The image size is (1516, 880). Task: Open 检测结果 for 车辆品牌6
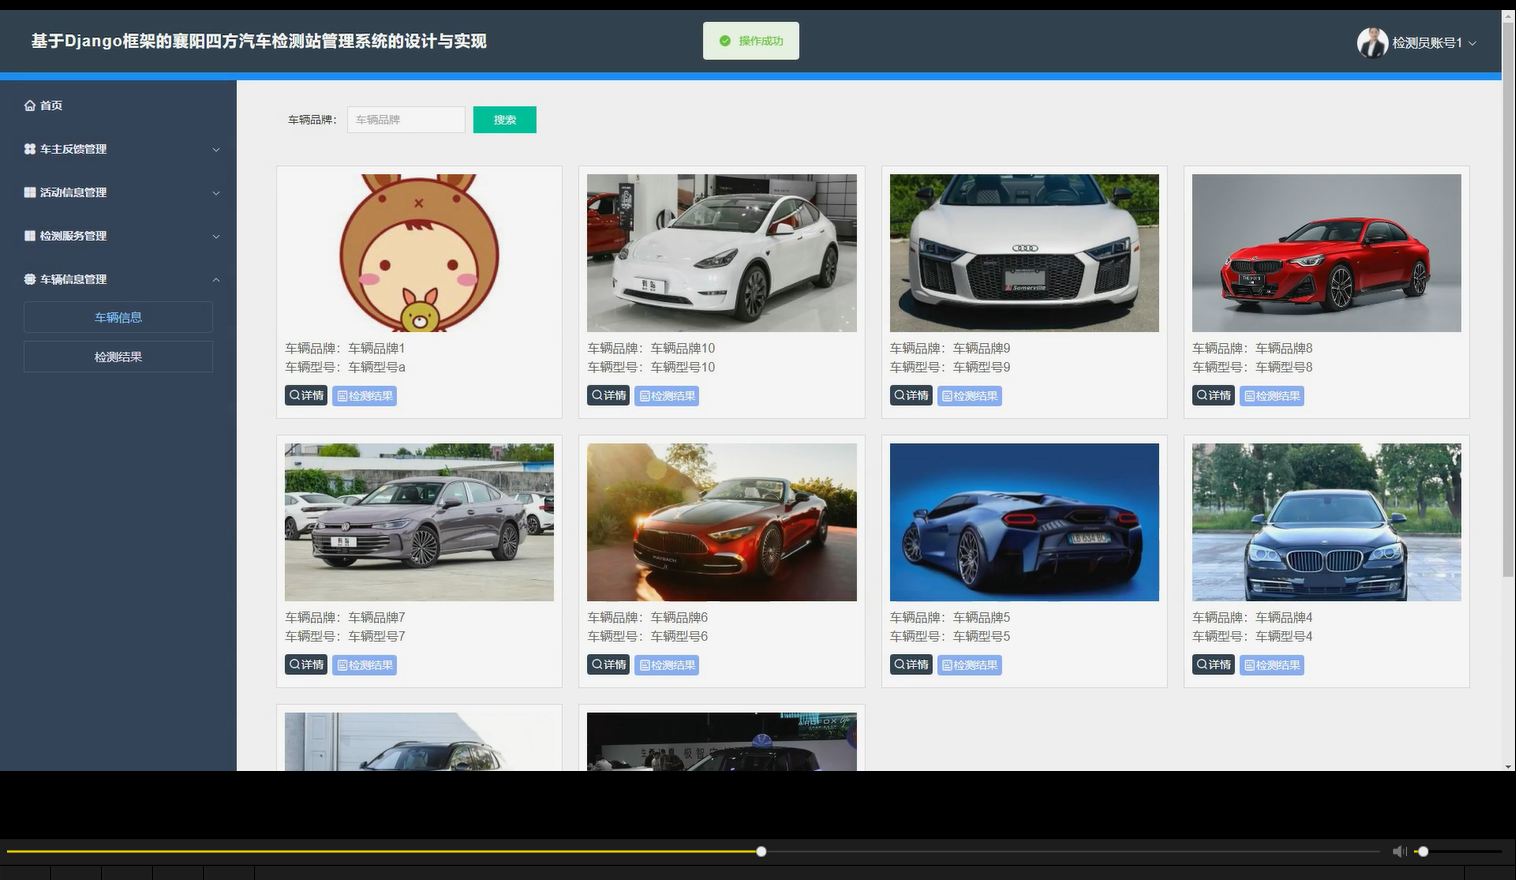click(x=667, y=665)
